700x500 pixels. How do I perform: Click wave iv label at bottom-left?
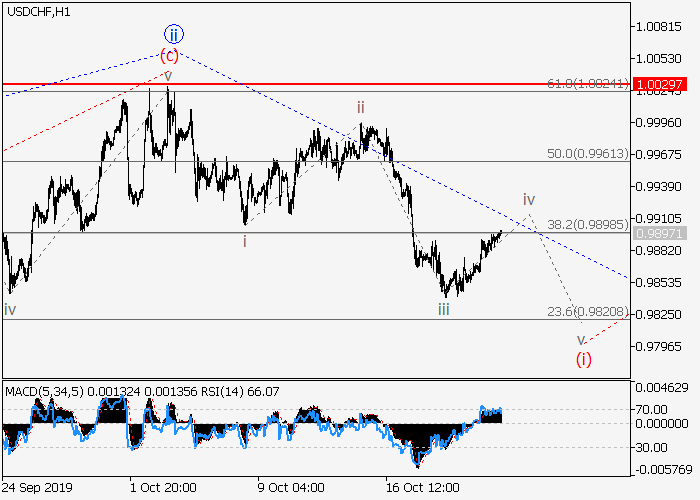(x=10, y=310)
